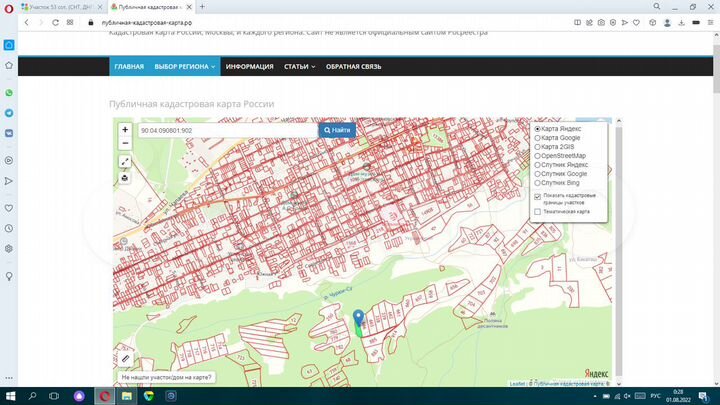The image size is (720, 405).
Task: Open fullscreen map view icon
Action: click(x=125, y=162)
